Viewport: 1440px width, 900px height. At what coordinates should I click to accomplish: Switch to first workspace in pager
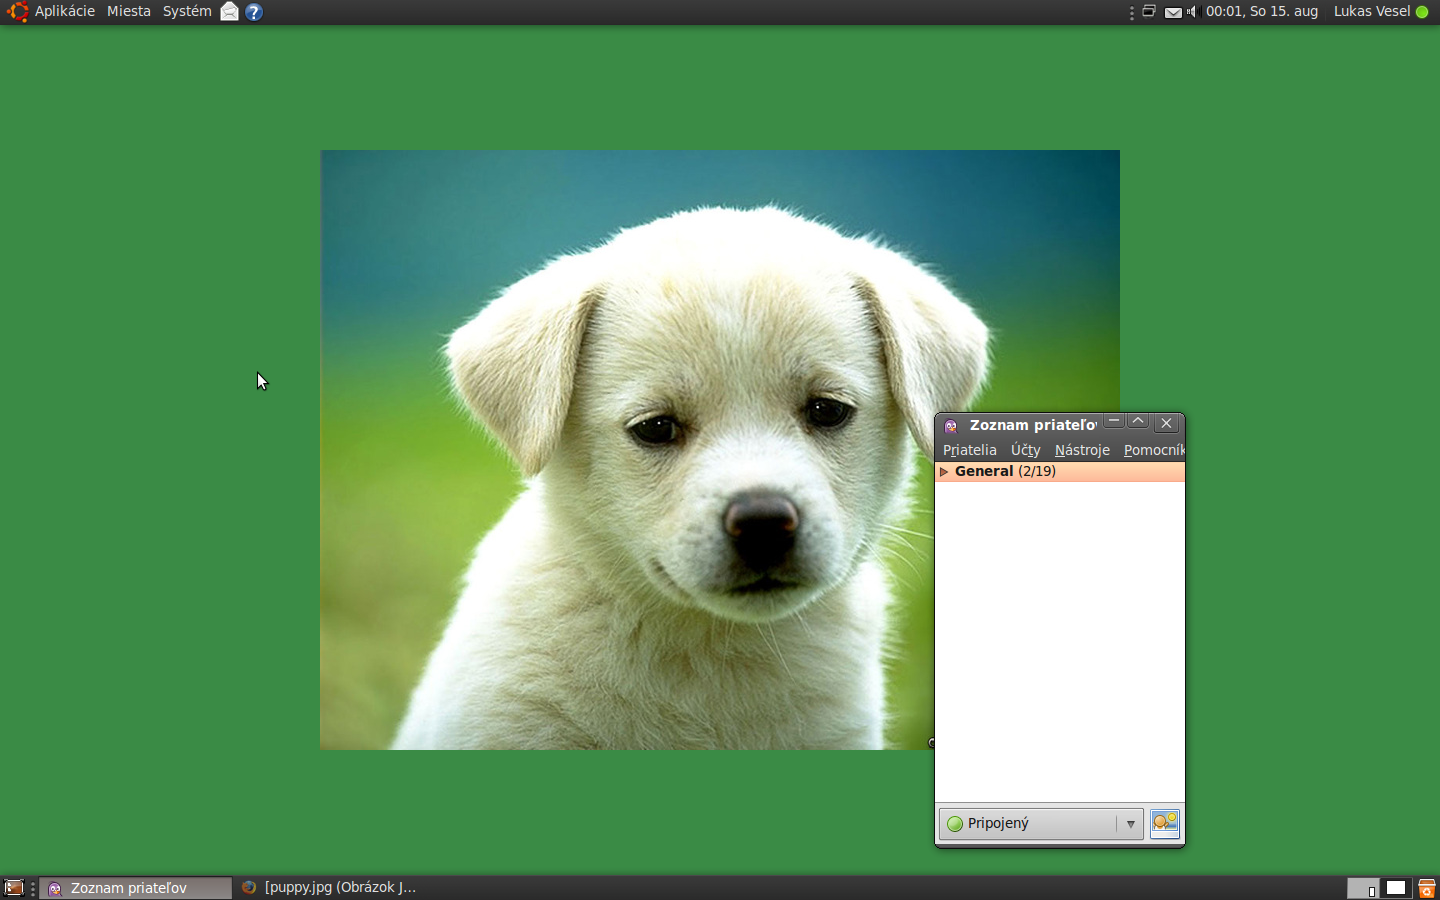1363,888
